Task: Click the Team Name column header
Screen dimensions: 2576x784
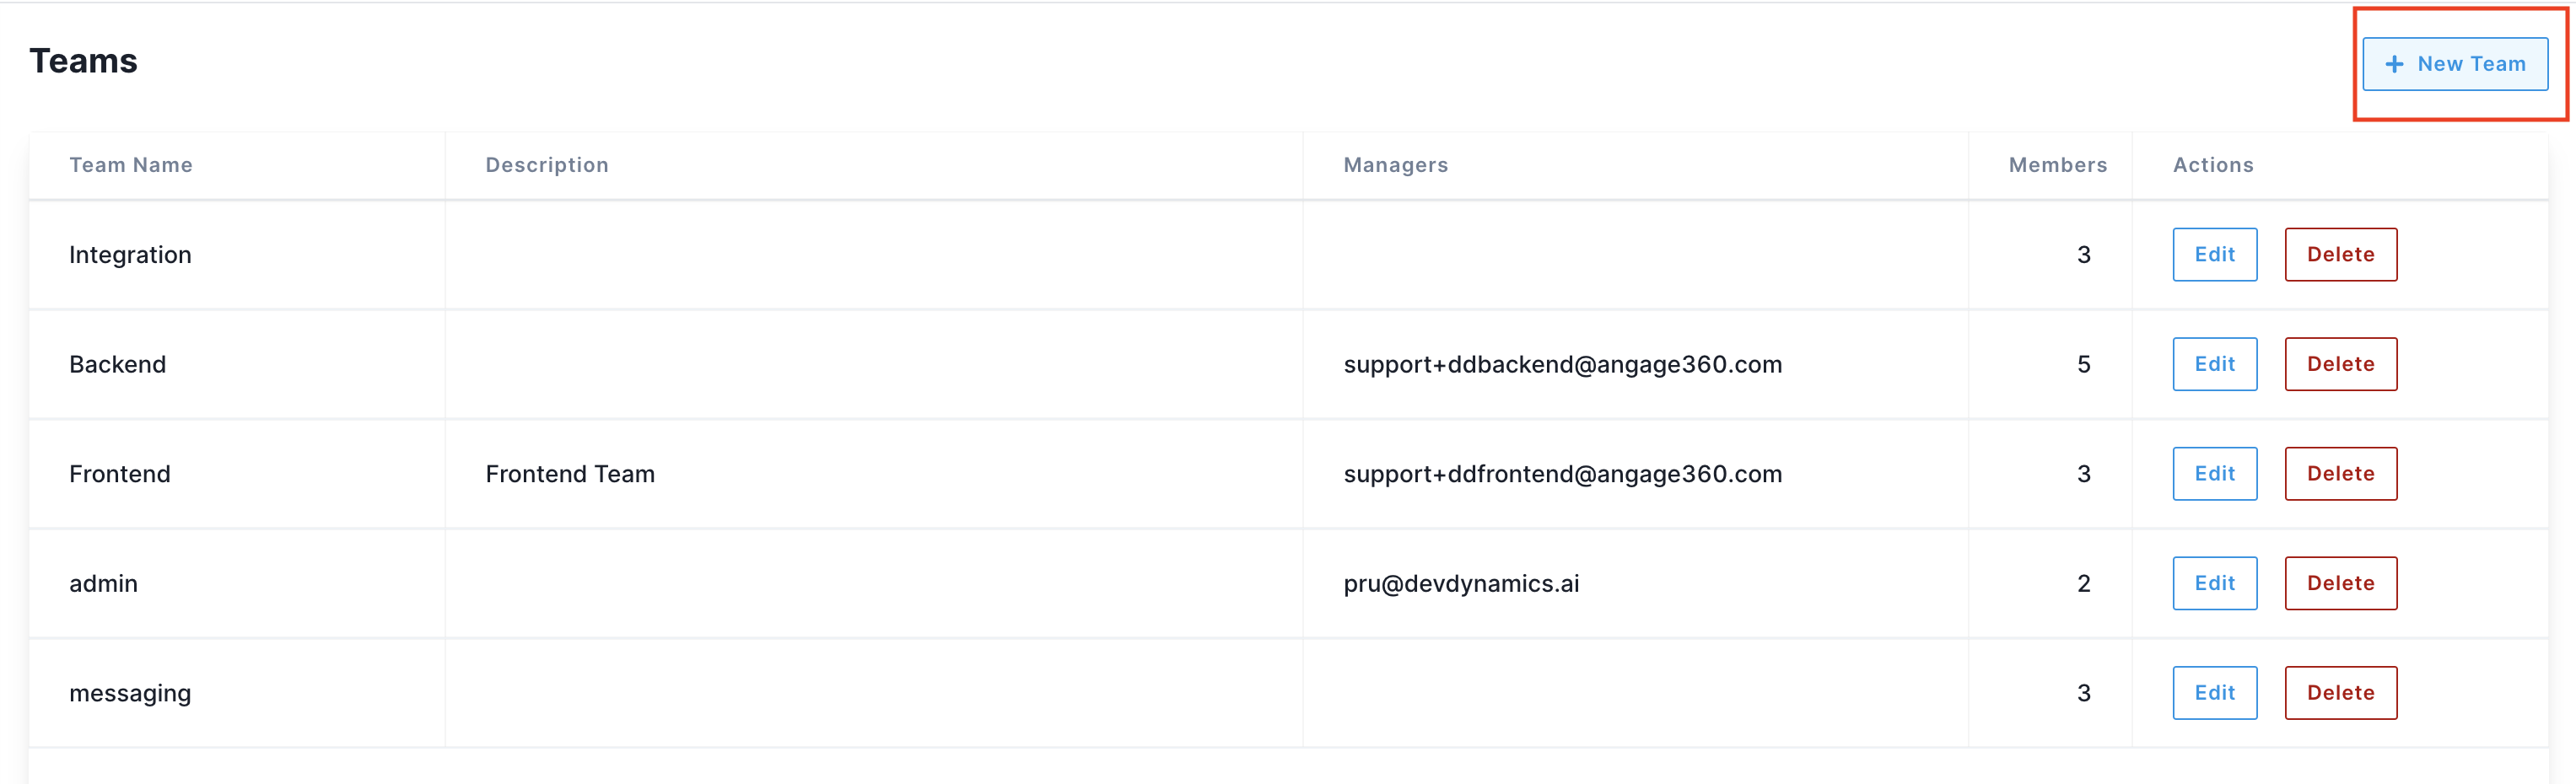Action: (x=131, y=165)
